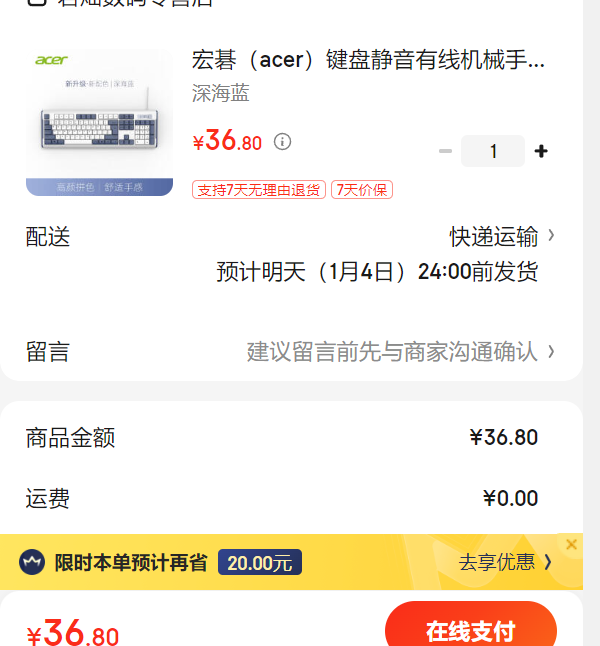Viewport: 600px width, 646px height.
Task: Tap the 在线支付 pay button
Action: [x=471, y=626]
